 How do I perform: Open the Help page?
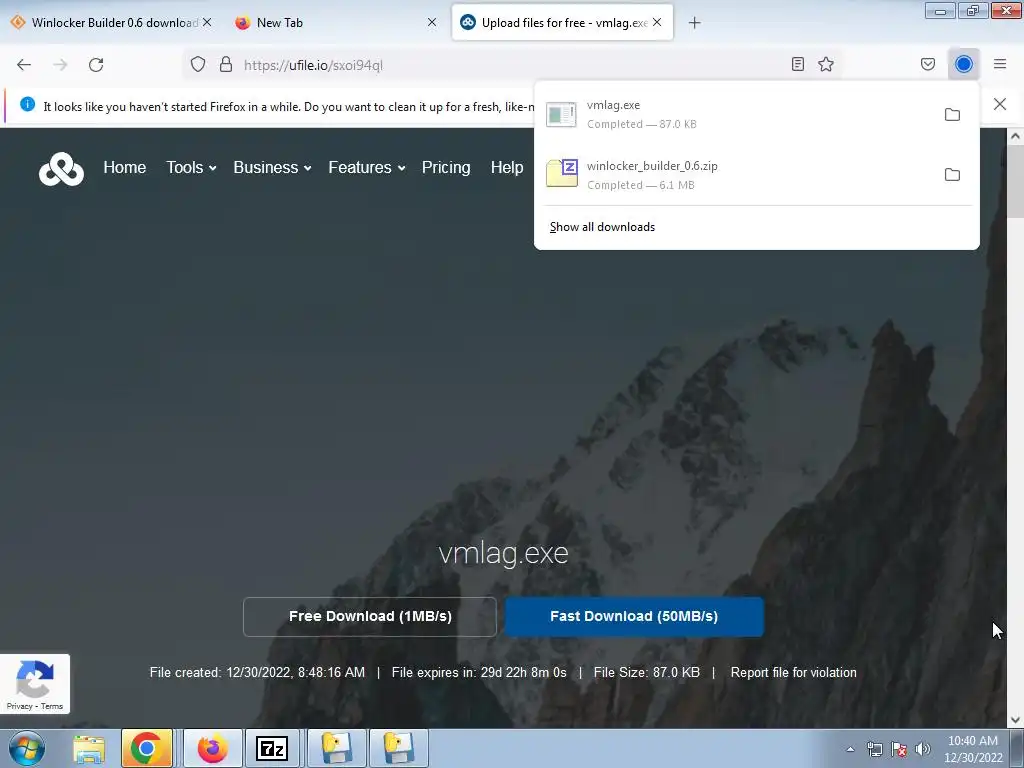(x=507, y=167)
